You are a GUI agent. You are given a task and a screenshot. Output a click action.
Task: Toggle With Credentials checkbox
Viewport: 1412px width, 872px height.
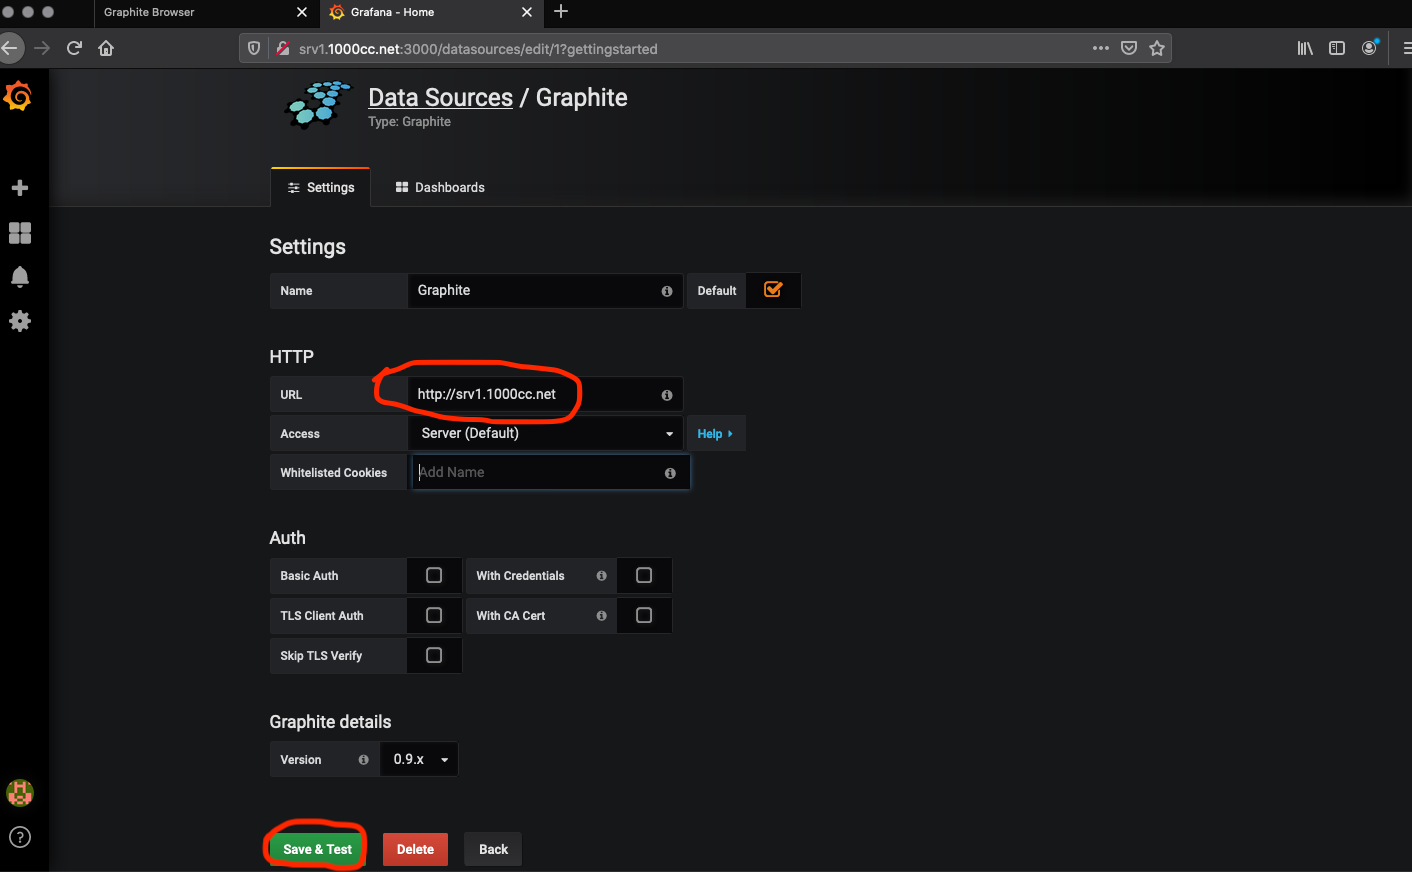point(644,575)
